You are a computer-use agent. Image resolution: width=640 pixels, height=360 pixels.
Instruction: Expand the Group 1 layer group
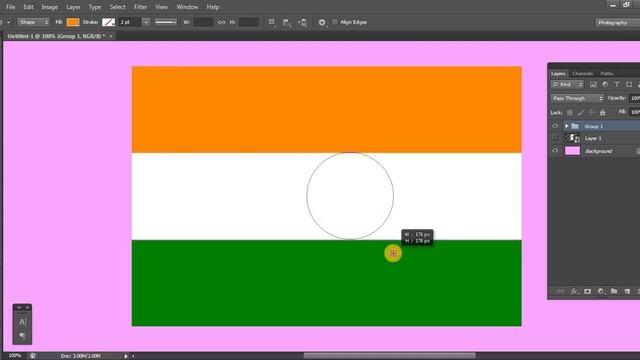567,126
